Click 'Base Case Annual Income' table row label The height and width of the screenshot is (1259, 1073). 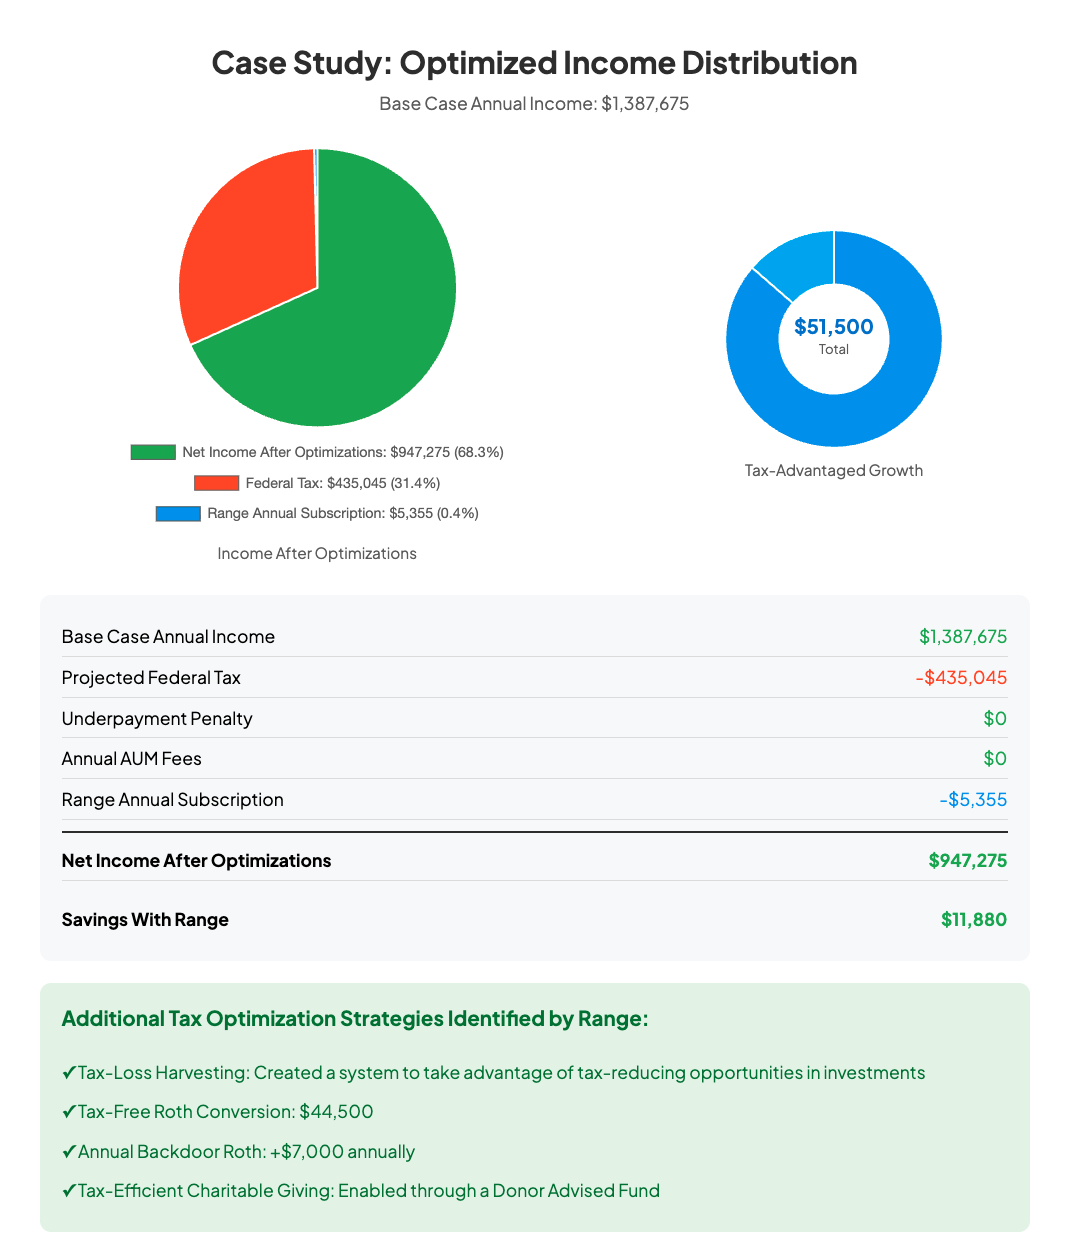coord(168,637)
